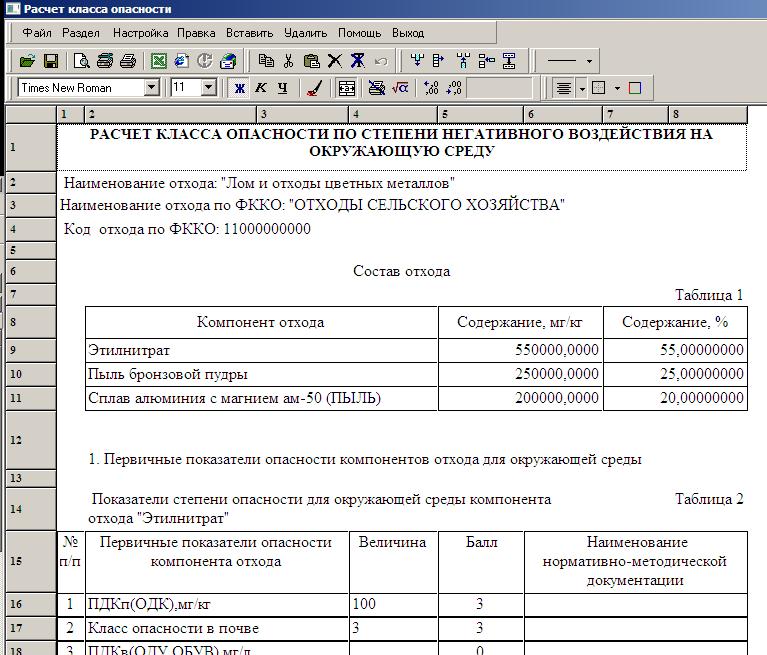Click the square root formula icon

399,88
